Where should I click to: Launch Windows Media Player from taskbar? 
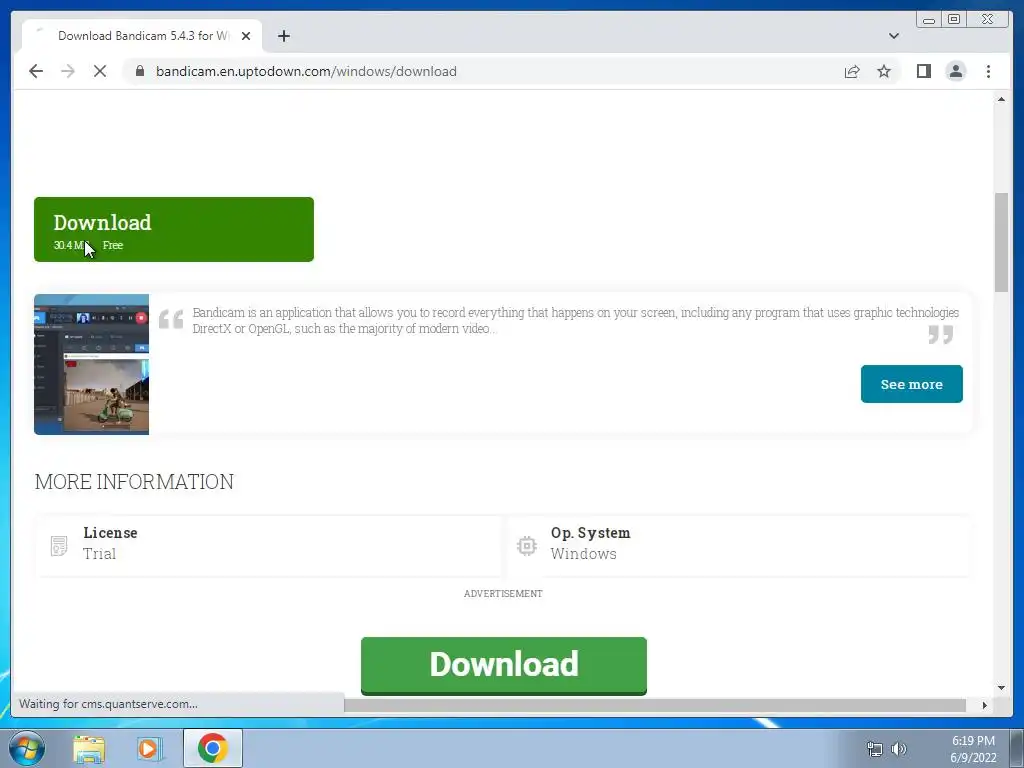click(150, 749)
